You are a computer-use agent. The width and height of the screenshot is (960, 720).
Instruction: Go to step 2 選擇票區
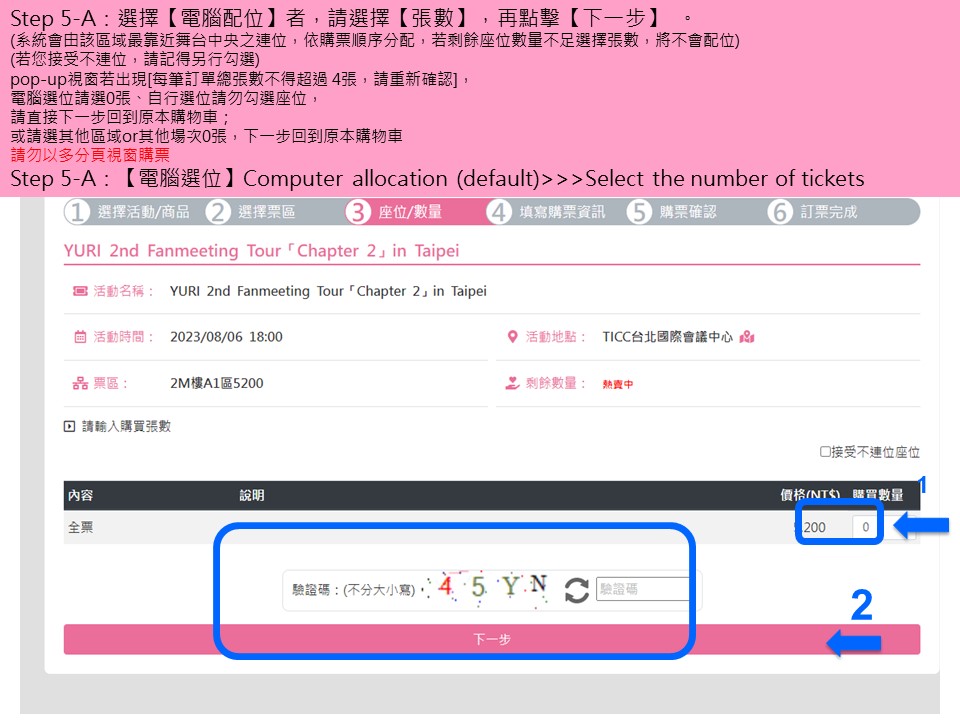[252, 212]
